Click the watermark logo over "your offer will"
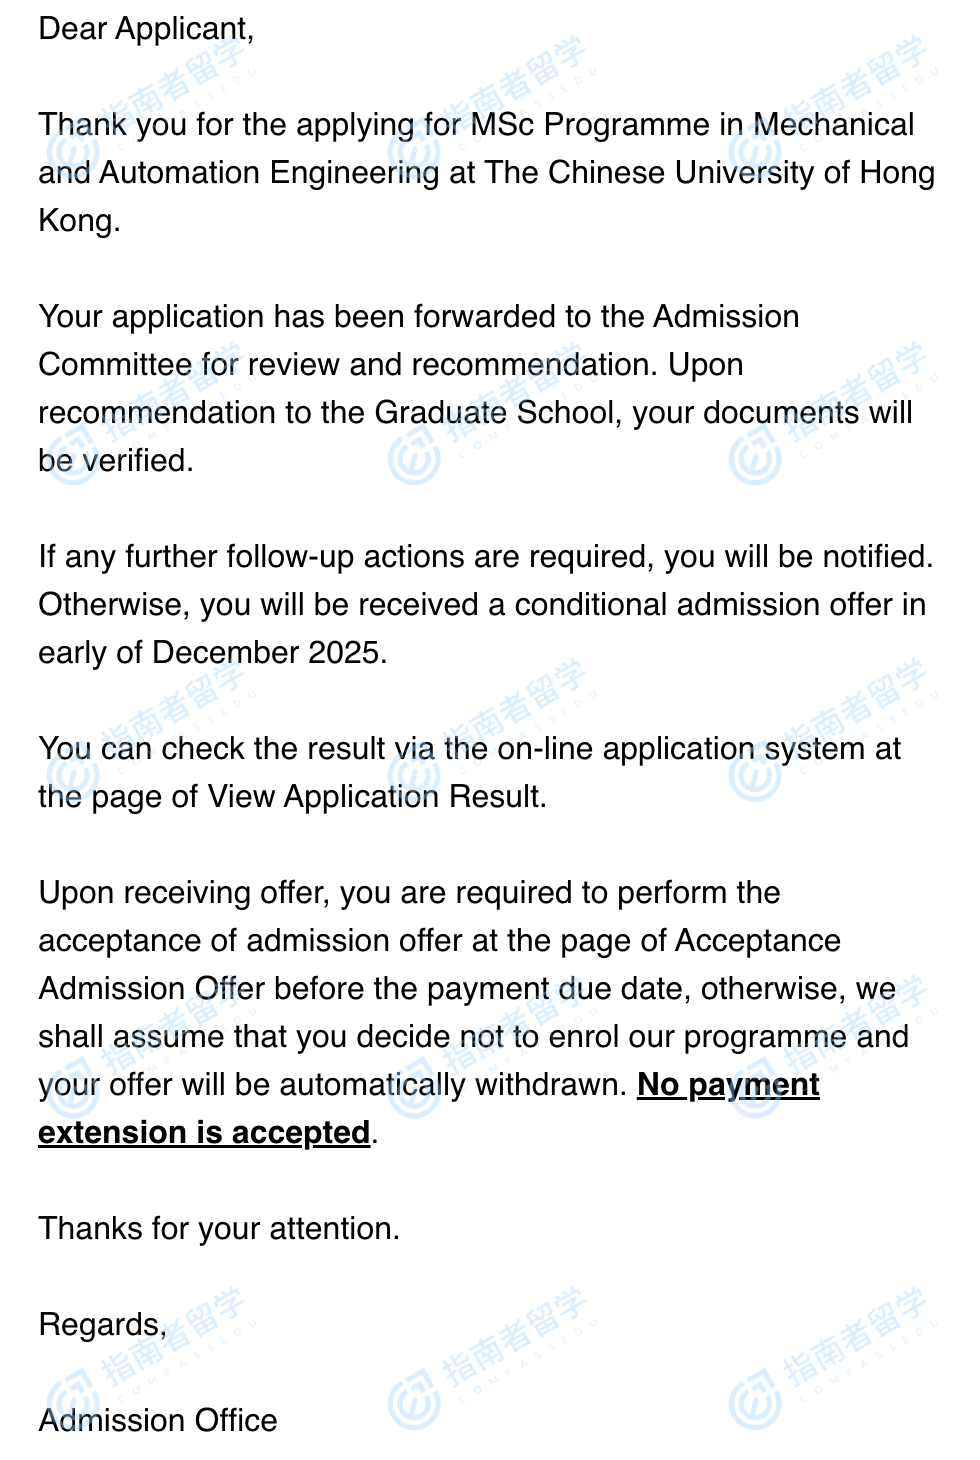 tap(70, 1090)
